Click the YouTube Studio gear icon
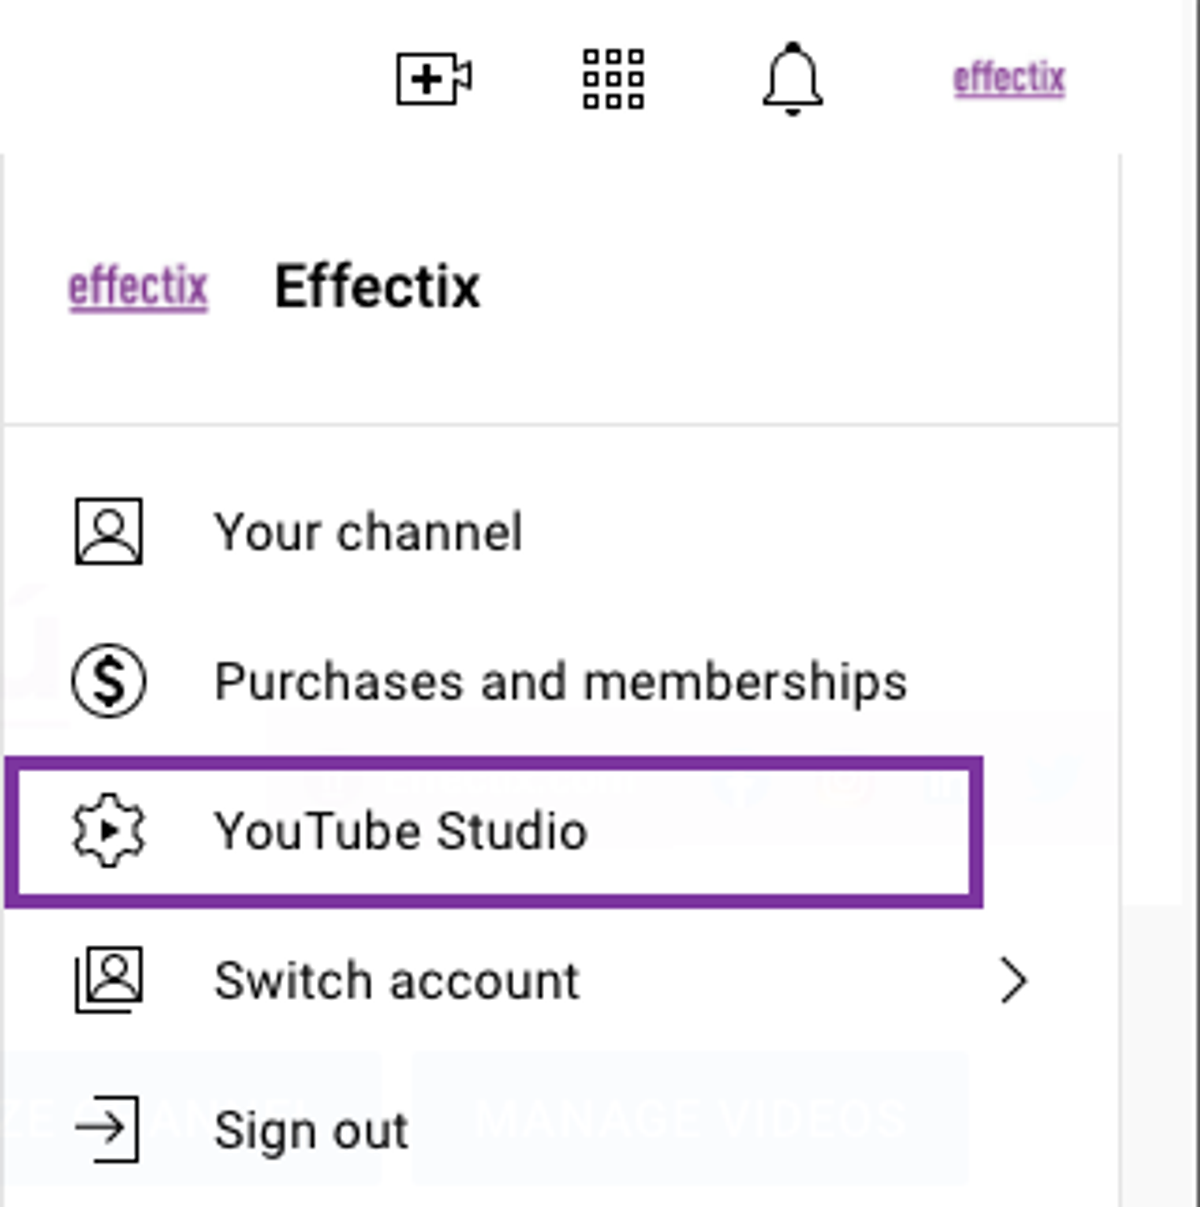This screenshot has height=1207, width=1200. pyautogui.click(x=109, y=831)
